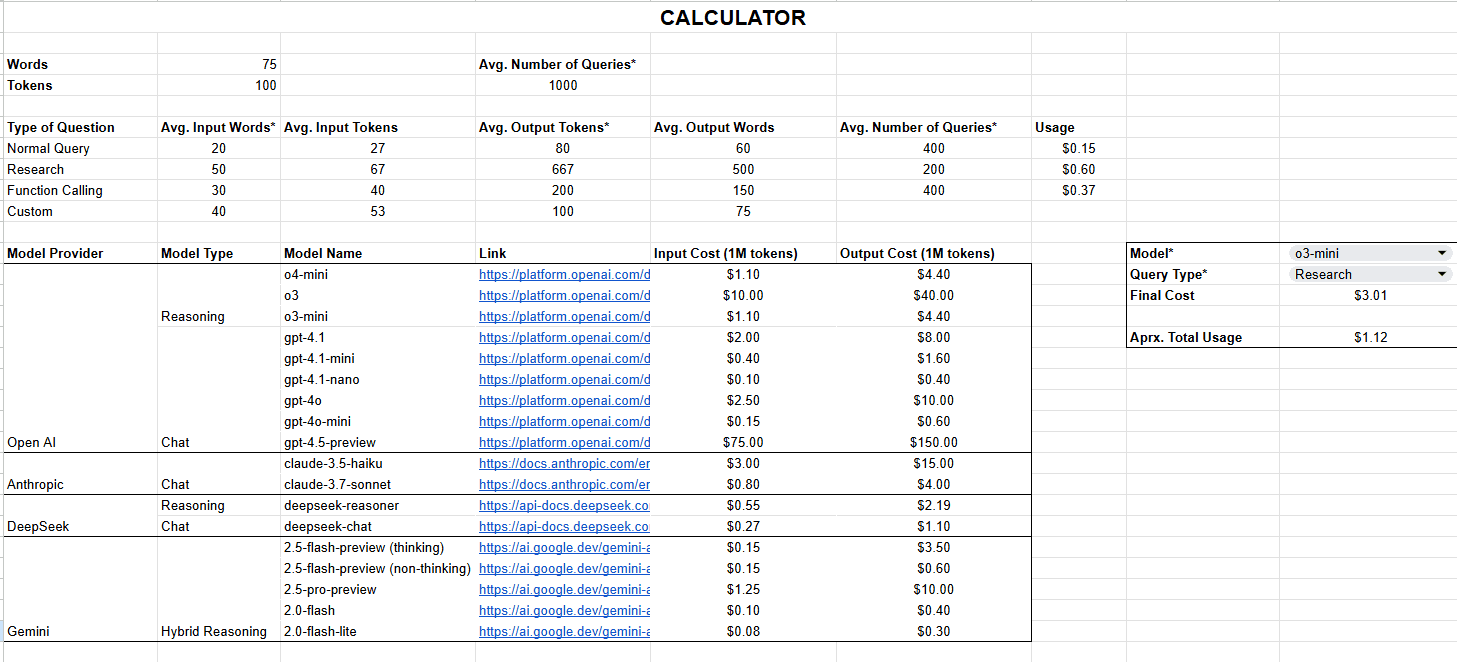This screenshot has height=662, width=1457.
Task: Click the $15.00 output cost cell
Action: coord(934,463)
